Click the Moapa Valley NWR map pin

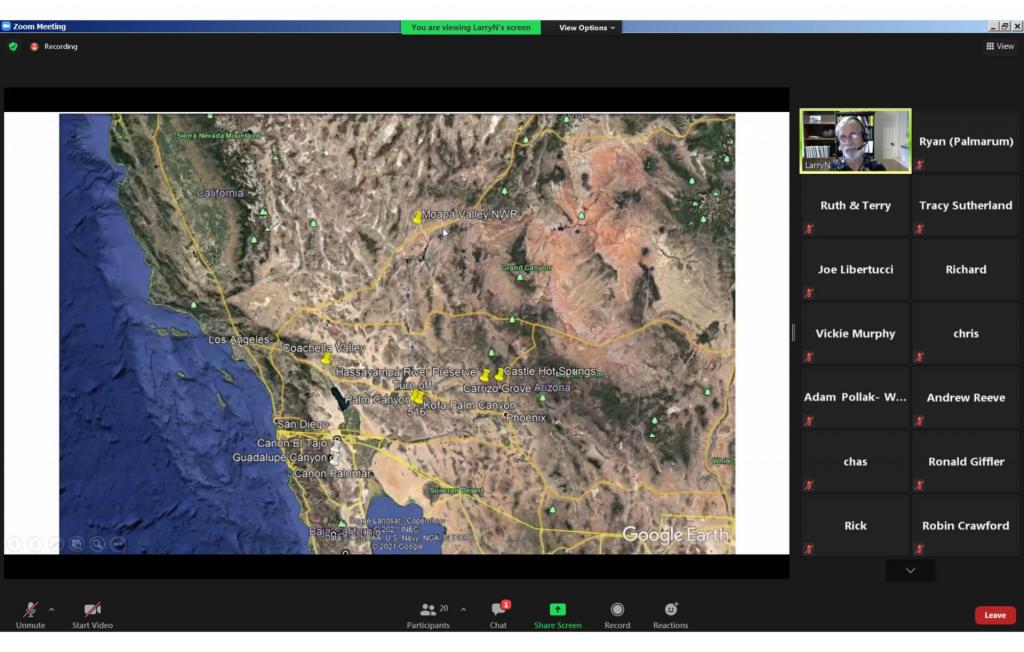pyautogui.click(x=417, y=217)
